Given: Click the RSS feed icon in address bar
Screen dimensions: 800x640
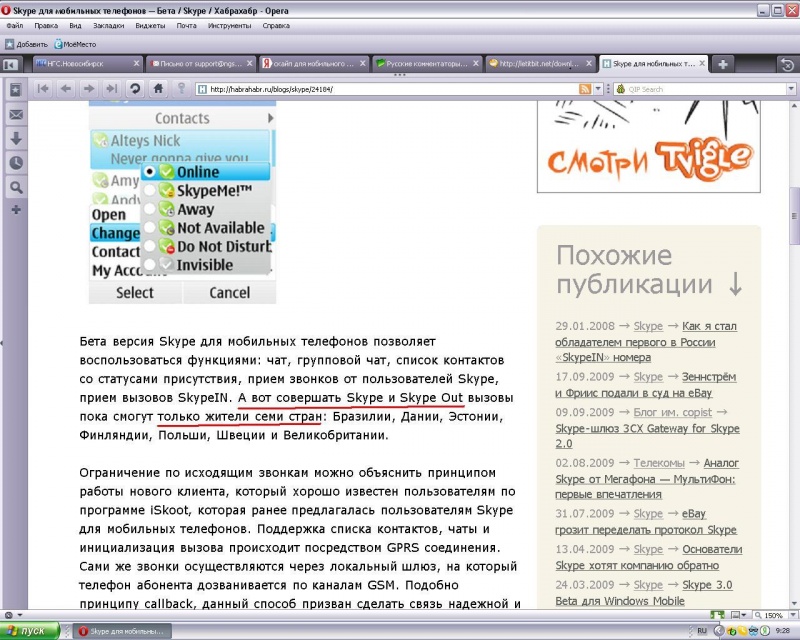Looking at the screenshot, I should pyautogui.click(x=584, y=89).
